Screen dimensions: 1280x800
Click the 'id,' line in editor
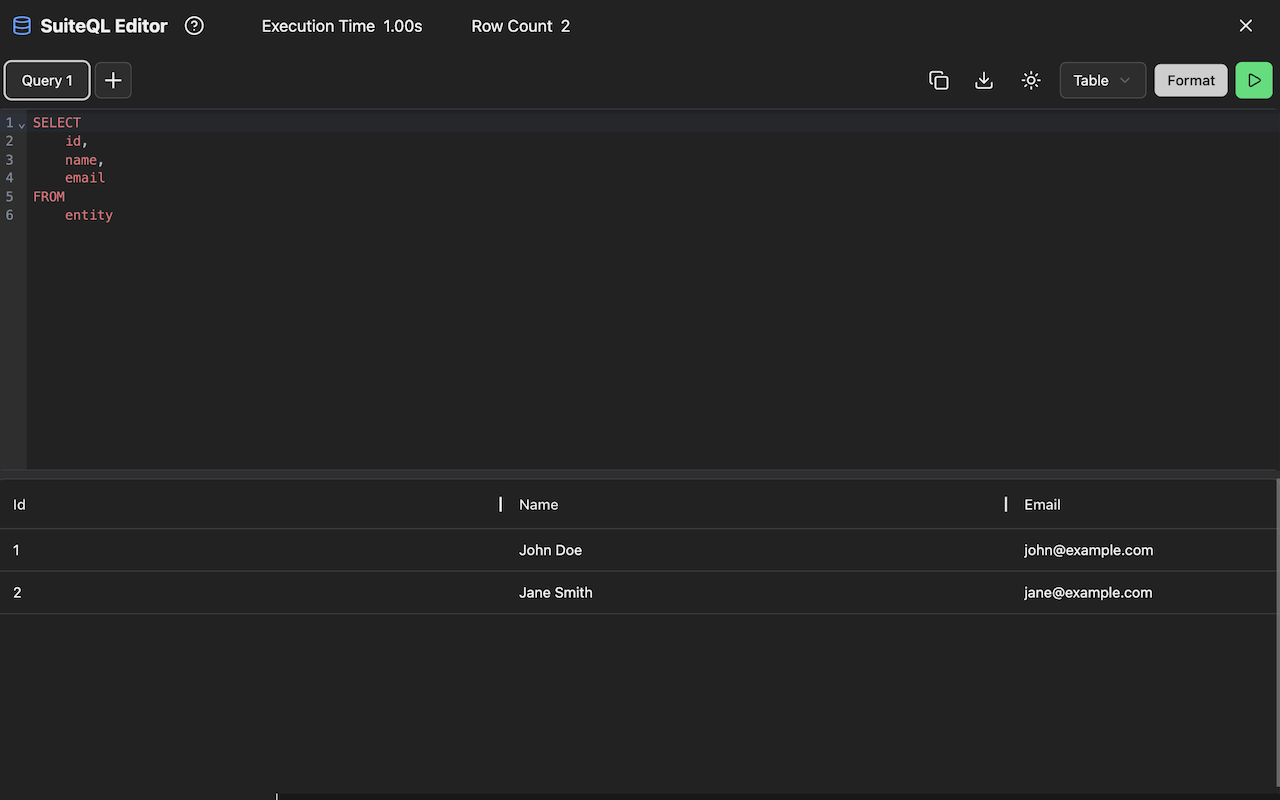click(x=77, y=141)
